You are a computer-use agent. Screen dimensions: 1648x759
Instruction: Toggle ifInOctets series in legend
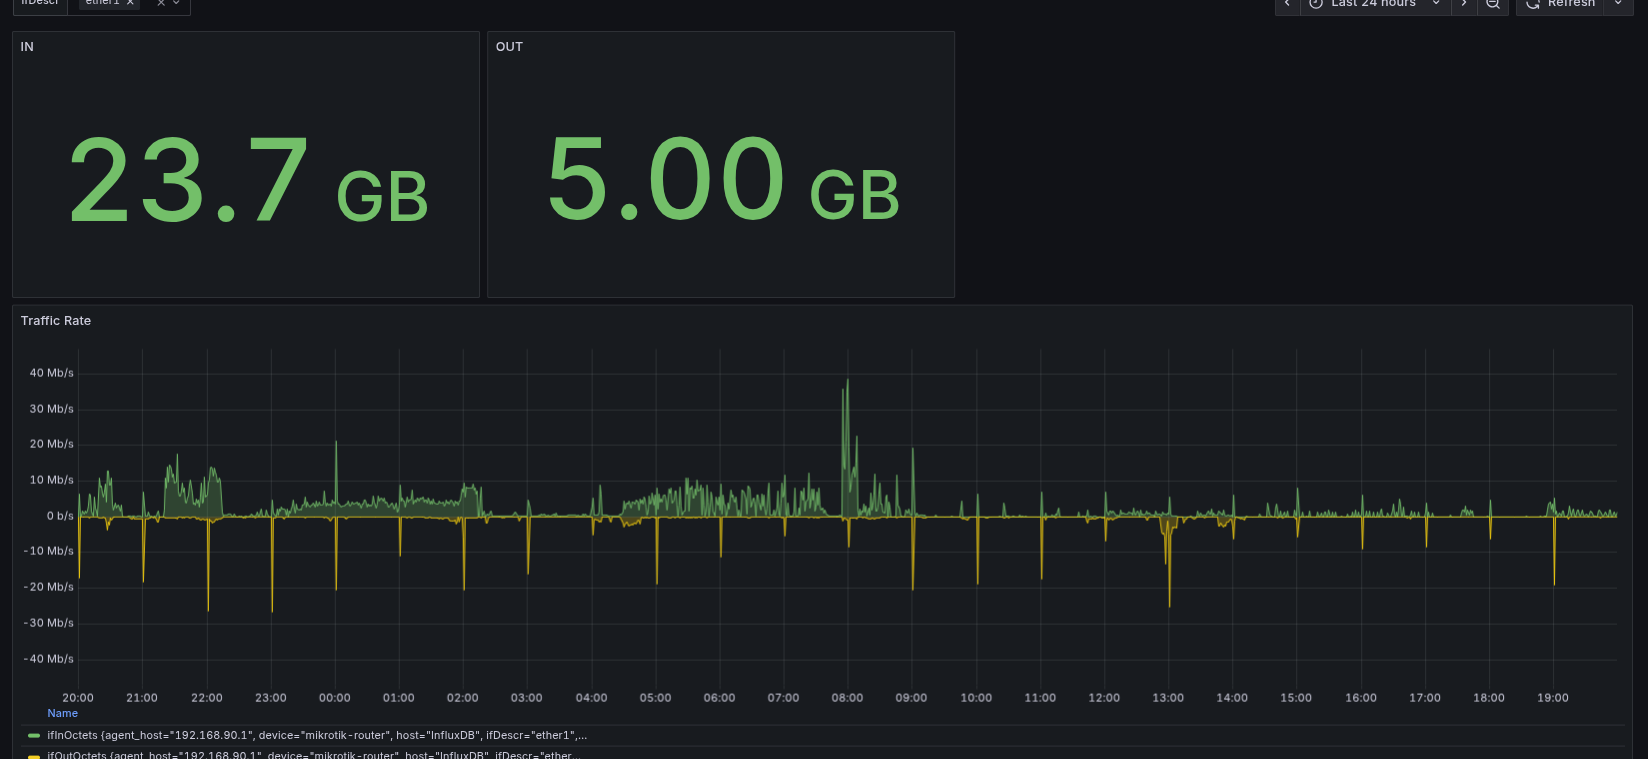(x=316, y=735)
